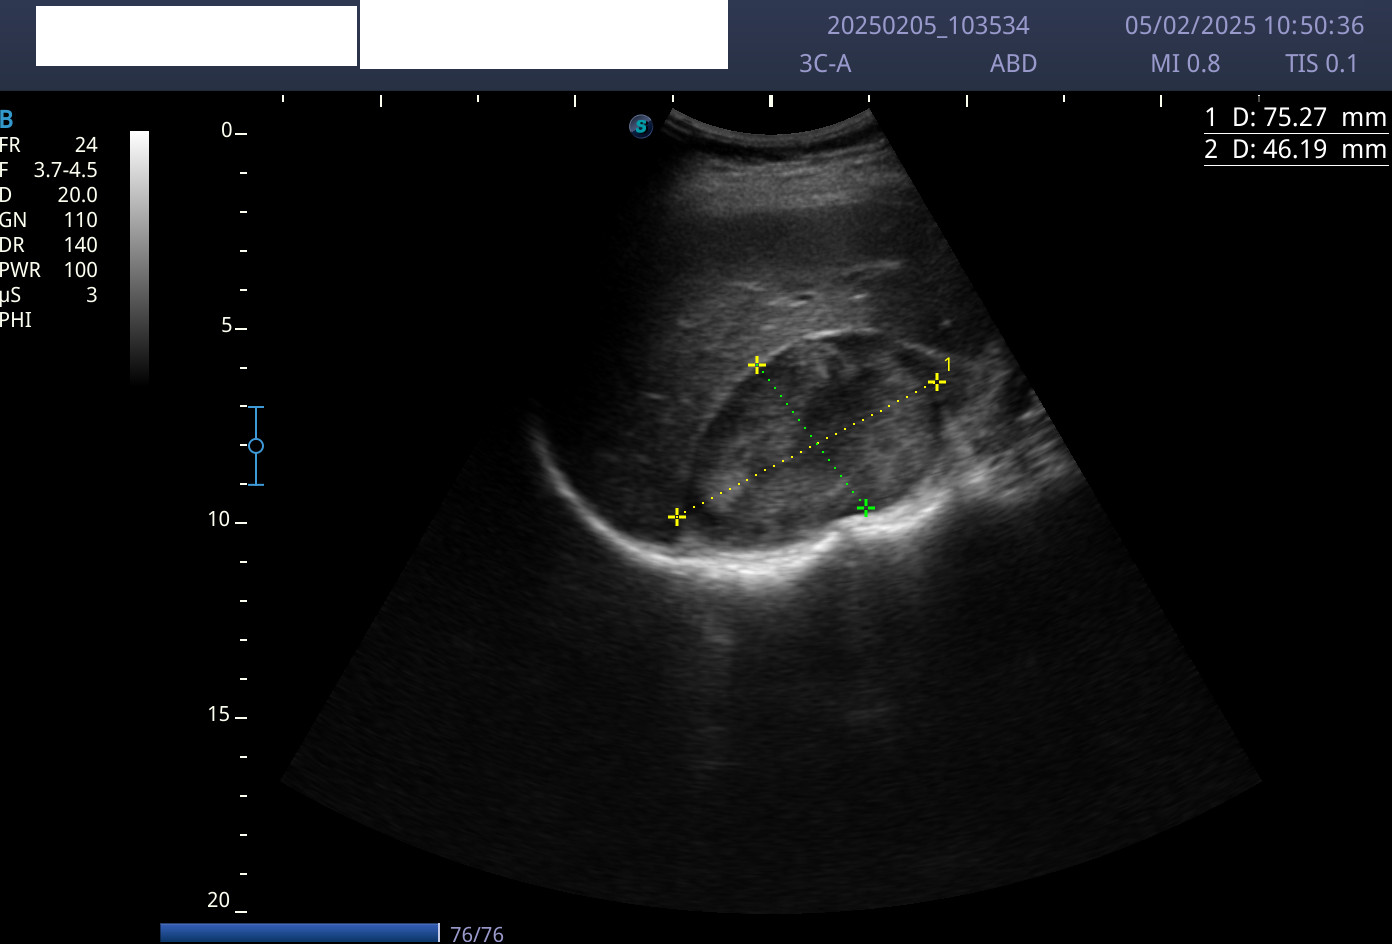The width and height of the screenshot is (1392, 944).
Task: Select the green caliper cross near the bright echo
Action: [866, 508]
